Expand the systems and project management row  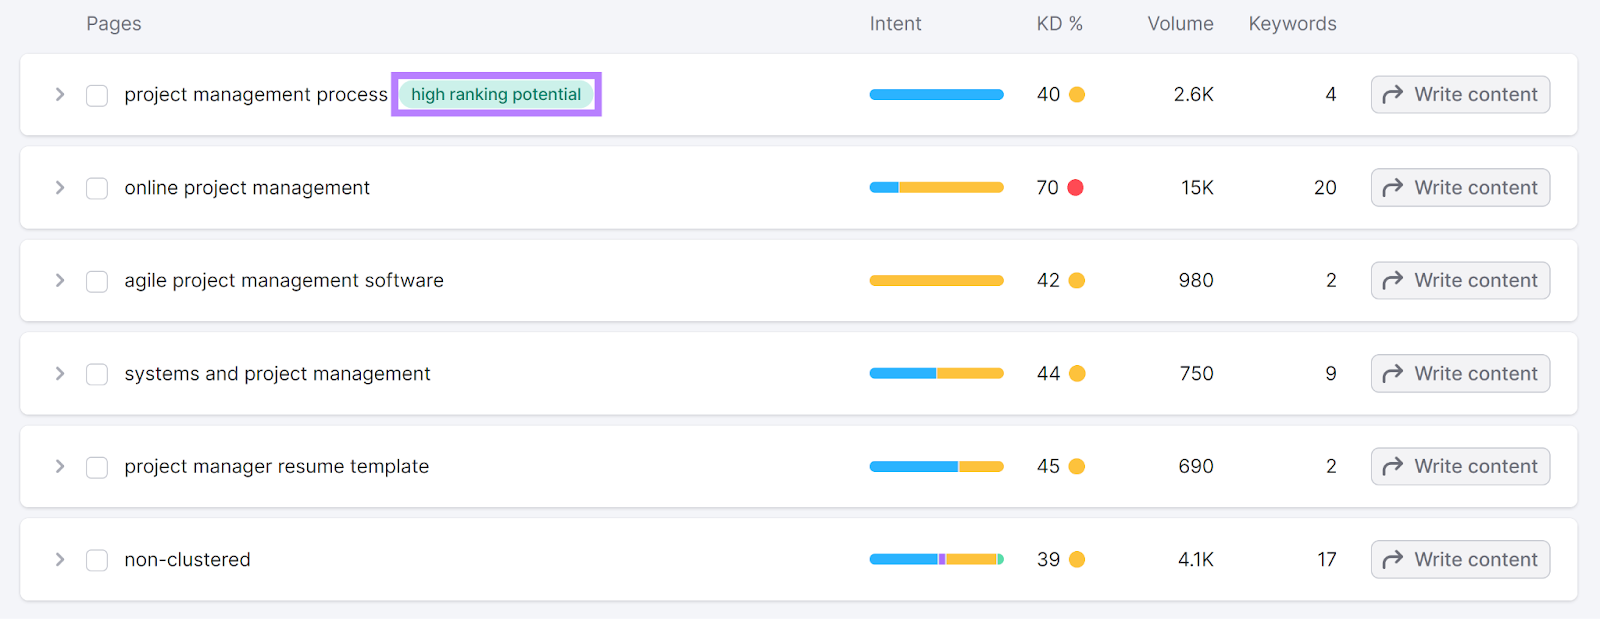tap(60, 374)
